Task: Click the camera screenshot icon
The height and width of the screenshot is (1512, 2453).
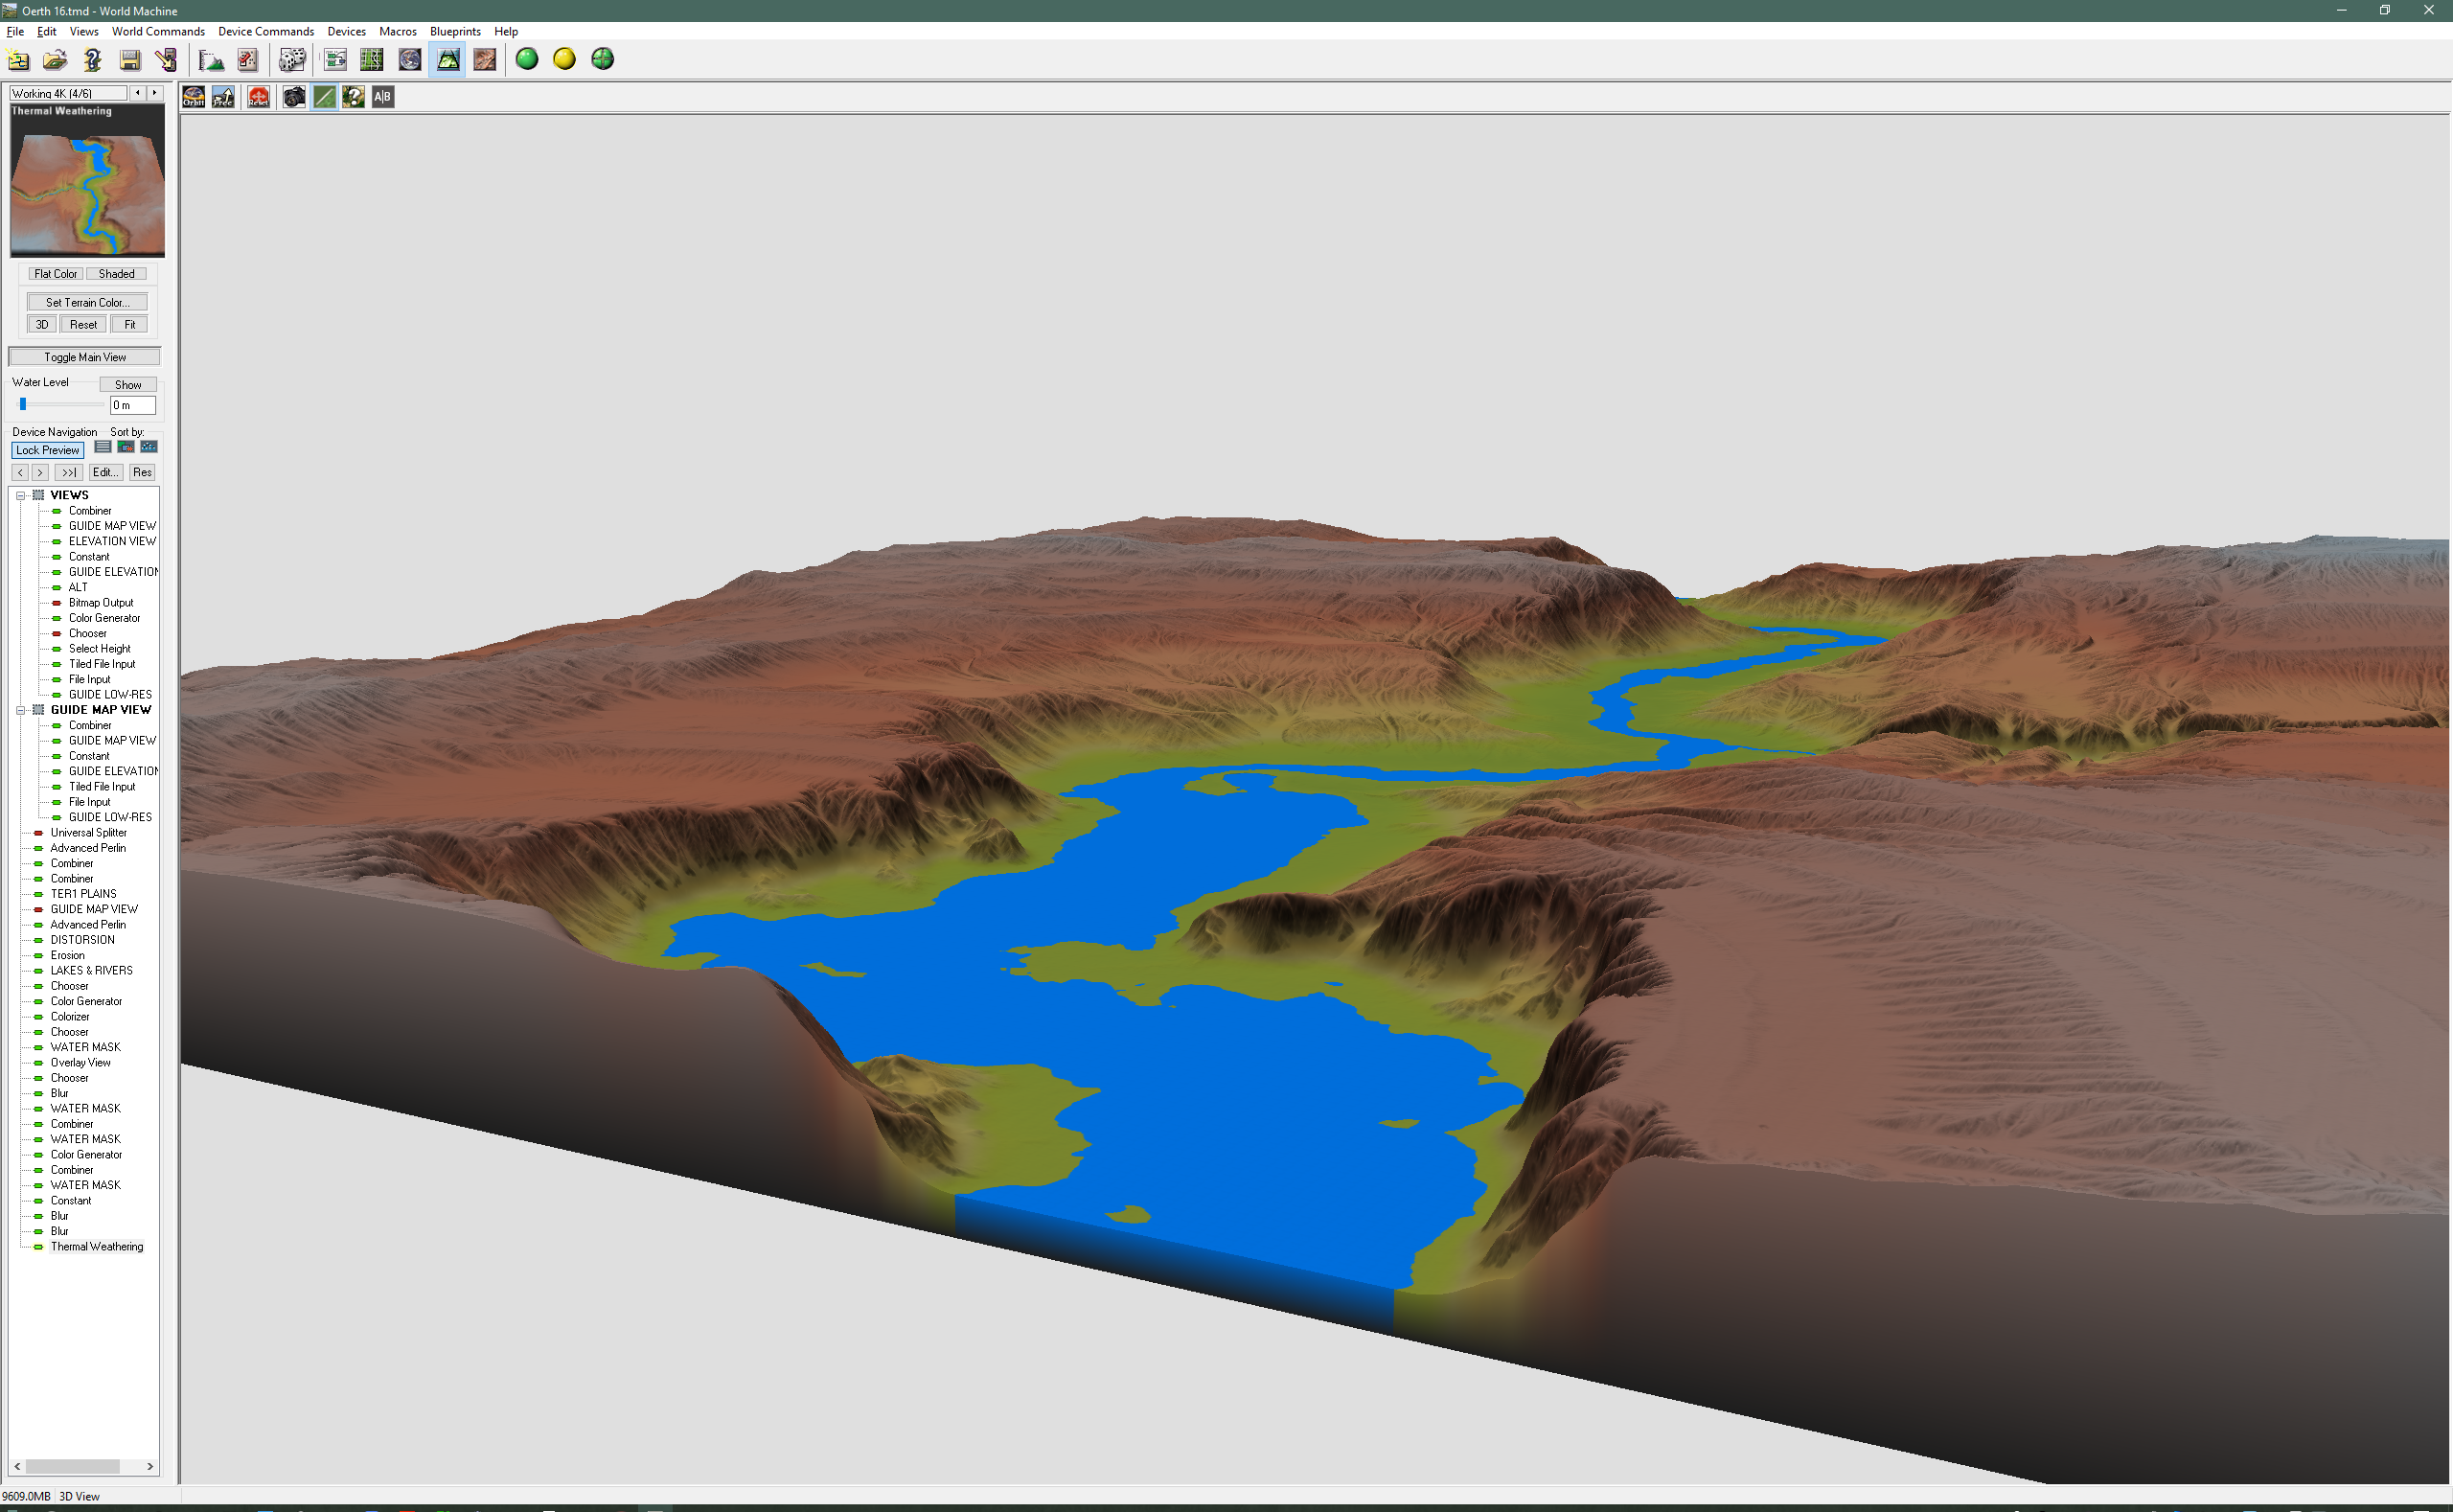Action: pos(294,97)
